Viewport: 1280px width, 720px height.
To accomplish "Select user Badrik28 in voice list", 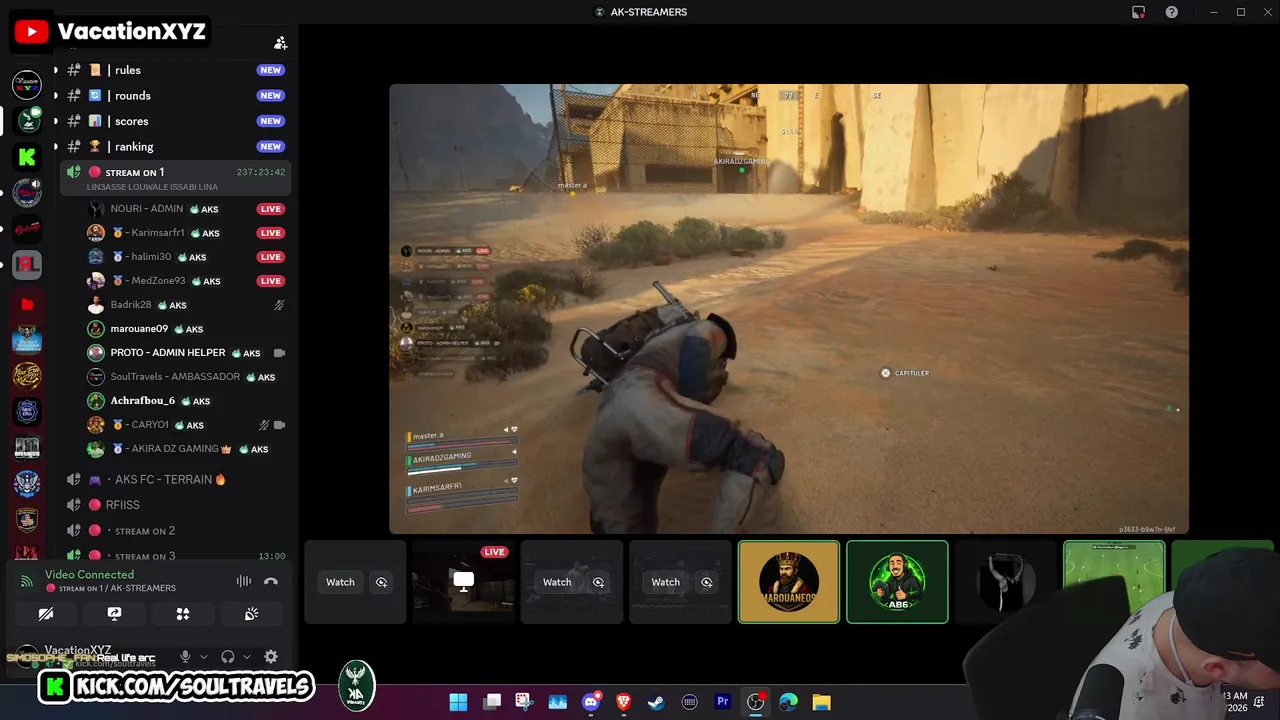I will pos(187,305).
